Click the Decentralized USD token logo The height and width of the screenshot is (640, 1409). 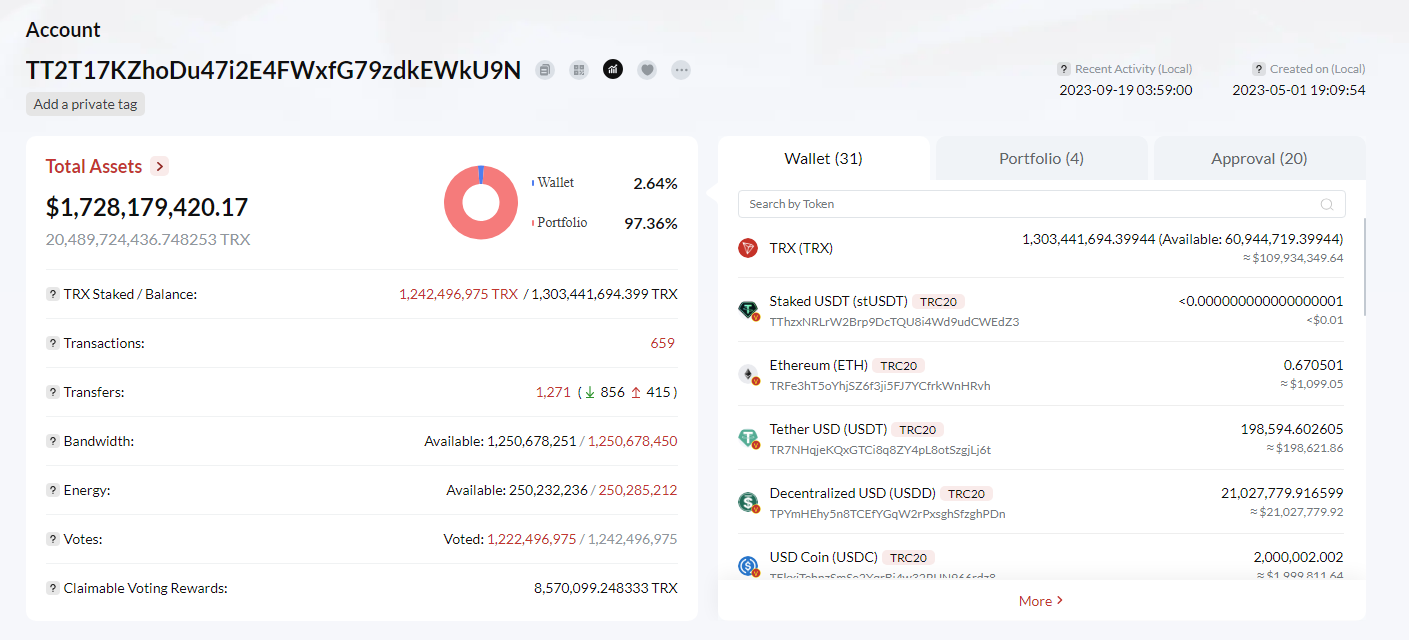pos(749,503)
